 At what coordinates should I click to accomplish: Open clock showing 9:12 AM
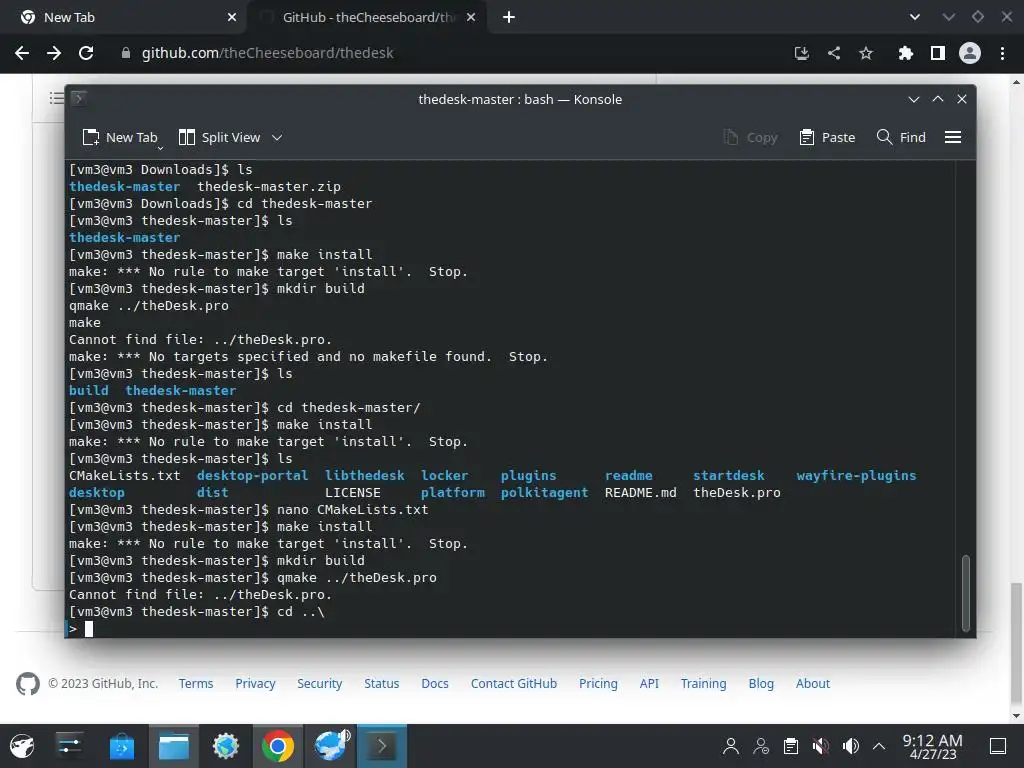[x=933, y=746]
